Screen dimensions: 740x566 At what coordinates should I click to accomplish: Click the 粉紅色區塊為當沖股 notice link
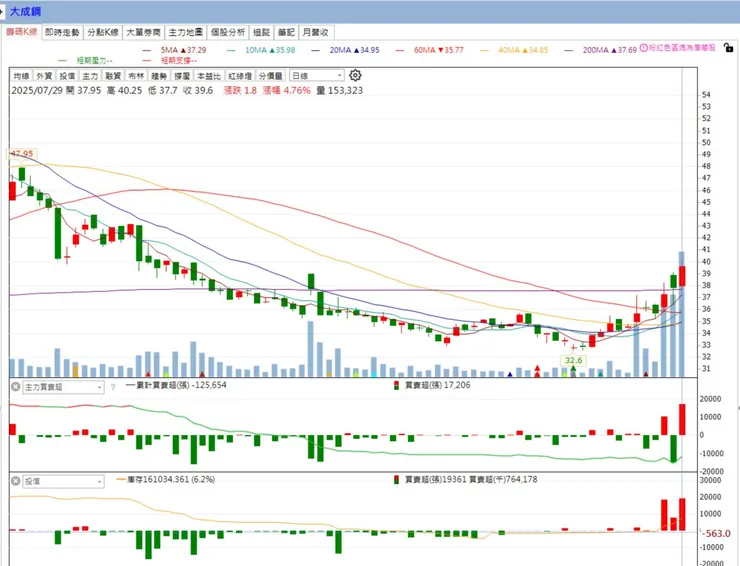pos(682,48)
